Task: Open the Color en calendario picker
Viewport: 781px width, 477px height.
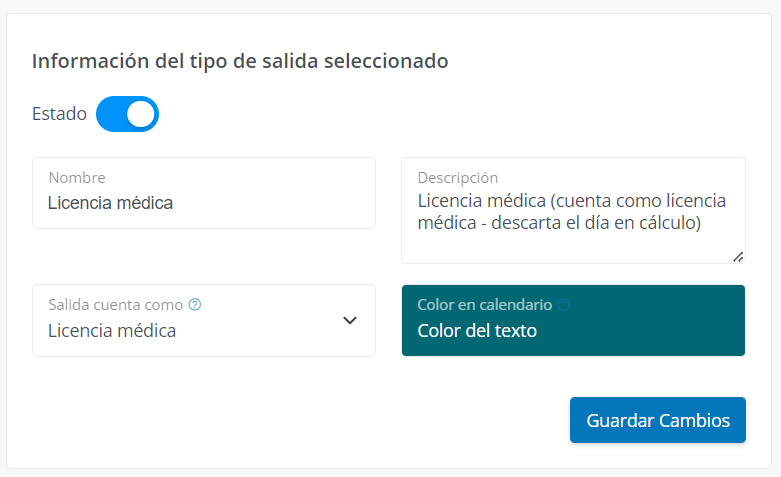Action: [x=573, y=320]
